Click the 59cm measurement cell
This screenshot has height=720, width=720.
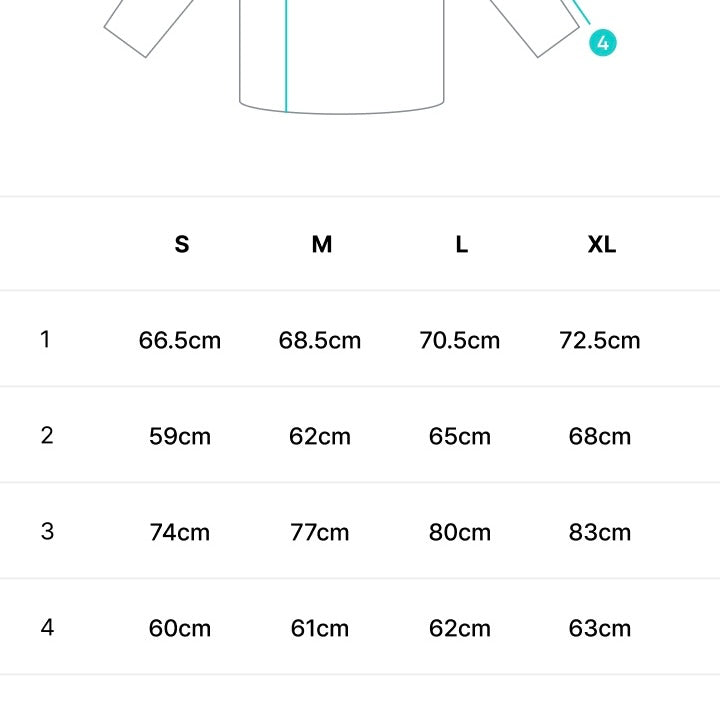180,436
